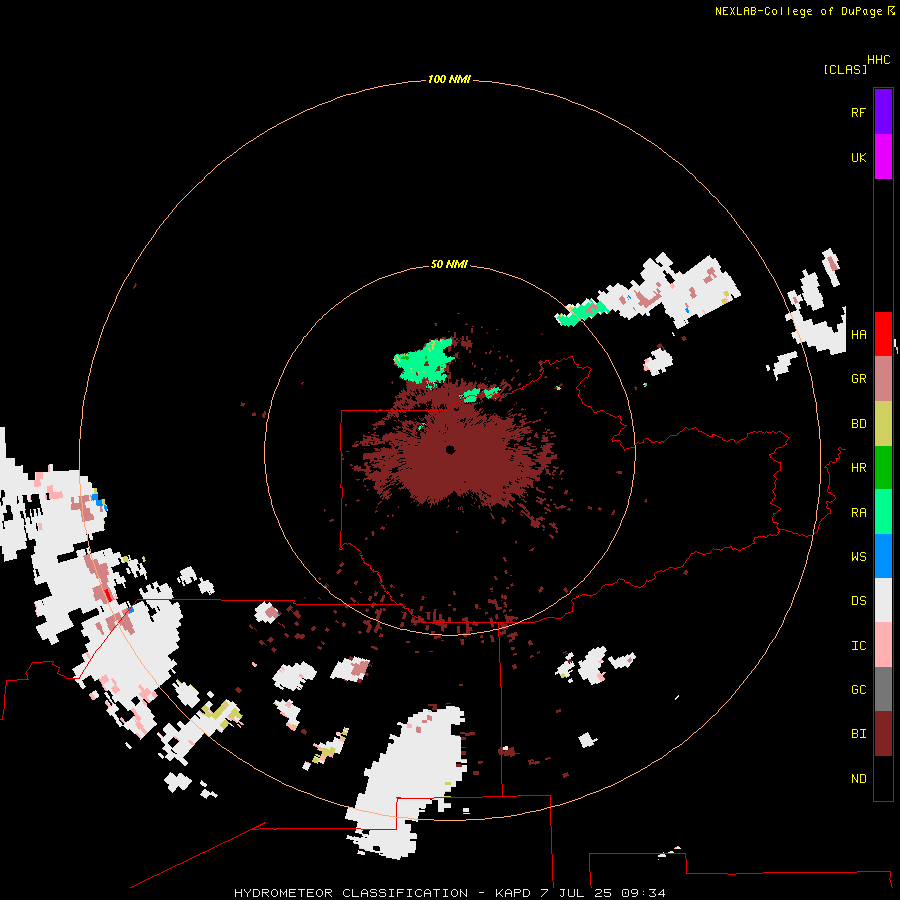The image size is (900, 900).
Task: Click the HR legend label
Action: pyautogui.click(x=858, y=467)
